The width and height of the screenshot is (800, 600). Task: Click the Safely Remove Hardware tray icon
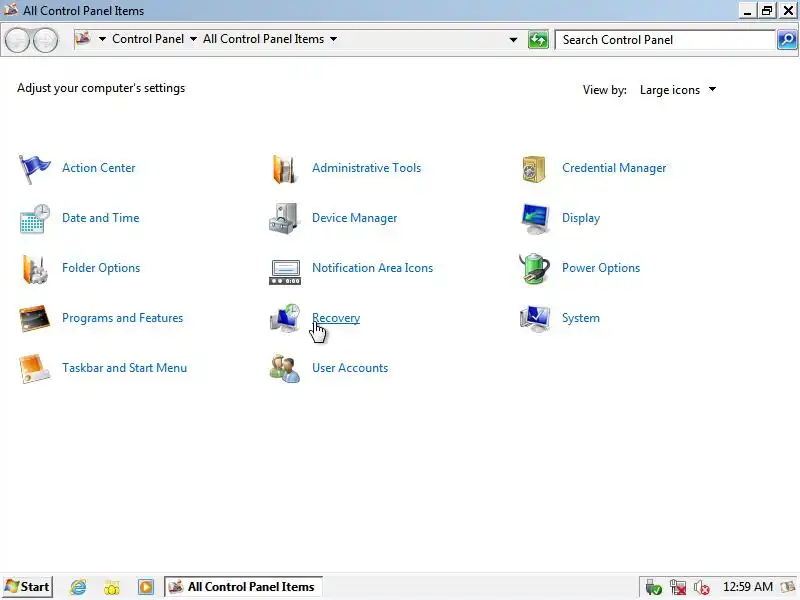point(654,588)
